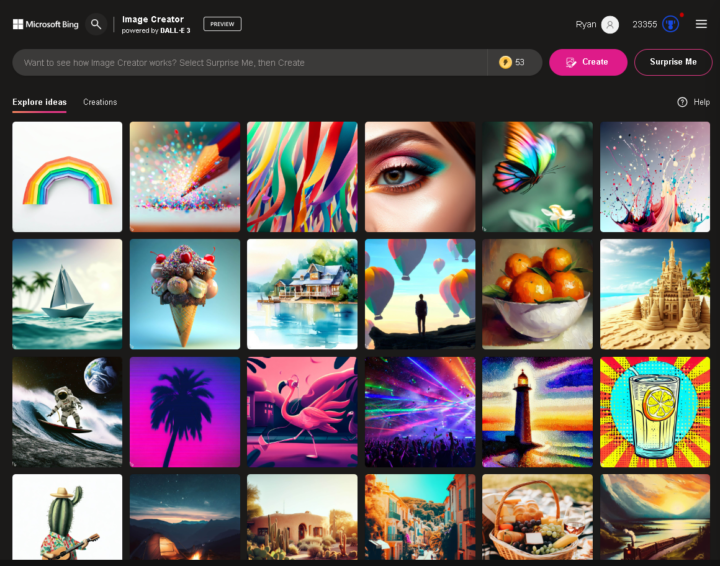Switch to the Explore ideas tab
This screenshot has height=566, width=720.
point(39,102)
